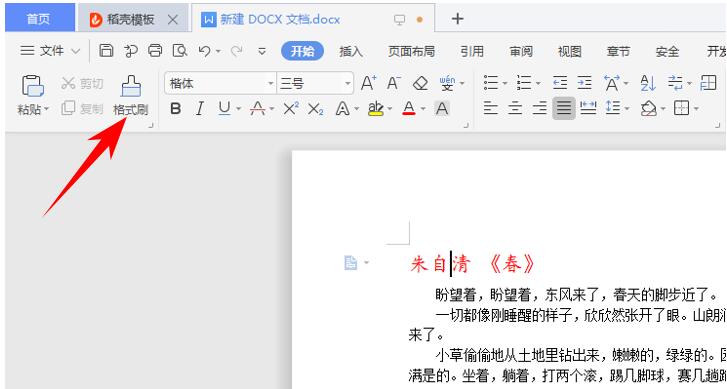
Task: Open the 章节 (Chapter) tab
Action: point(619,51)
